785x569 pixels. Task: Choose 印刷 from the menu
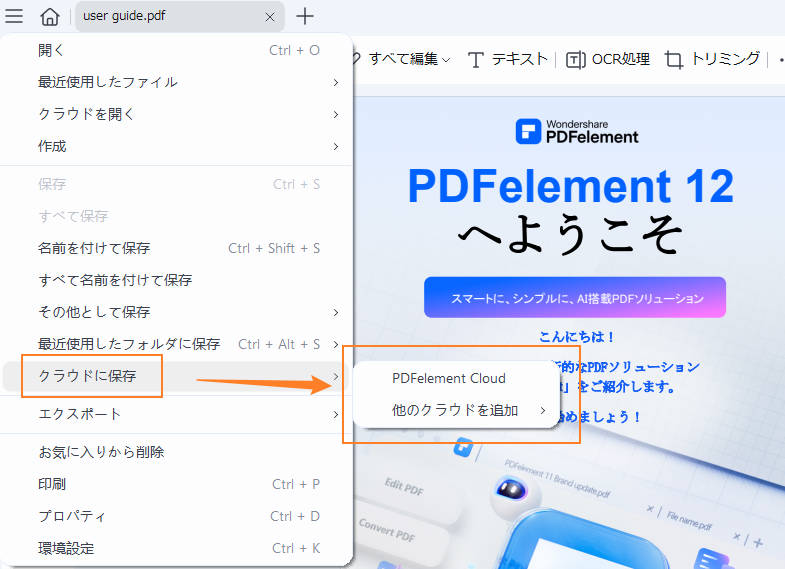[x=176, y=484]
